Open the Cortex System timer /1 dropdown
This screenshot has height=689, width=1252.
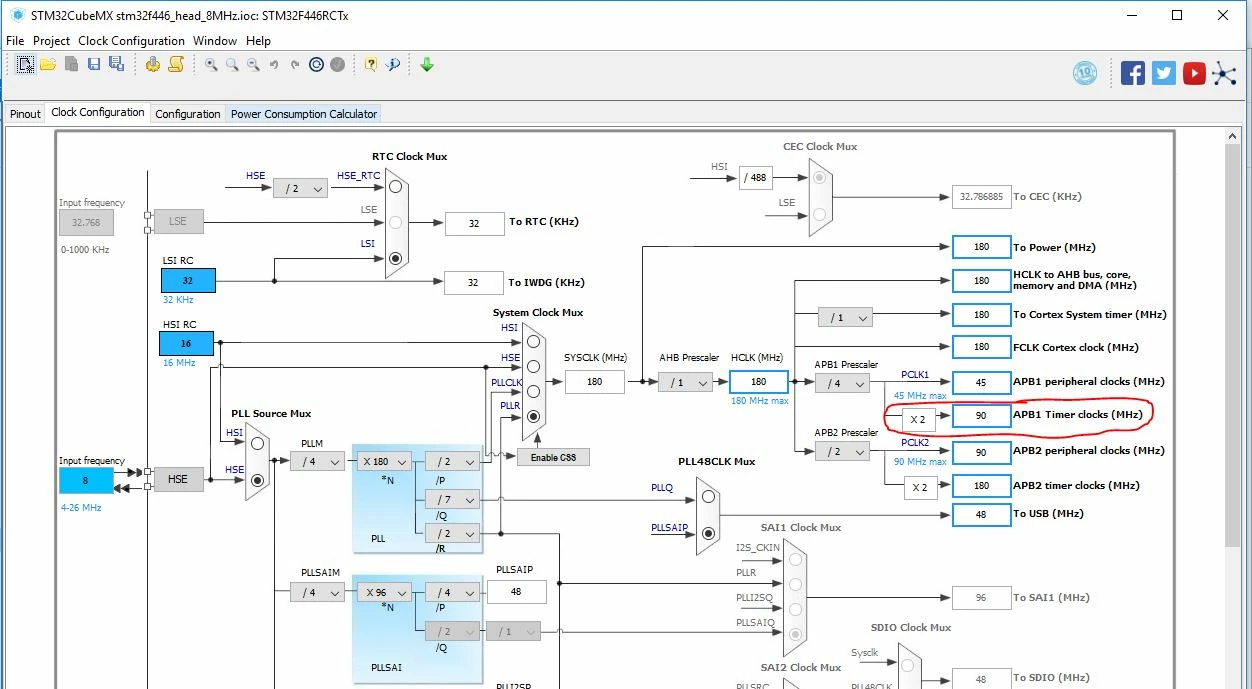(x=845, y=317)
